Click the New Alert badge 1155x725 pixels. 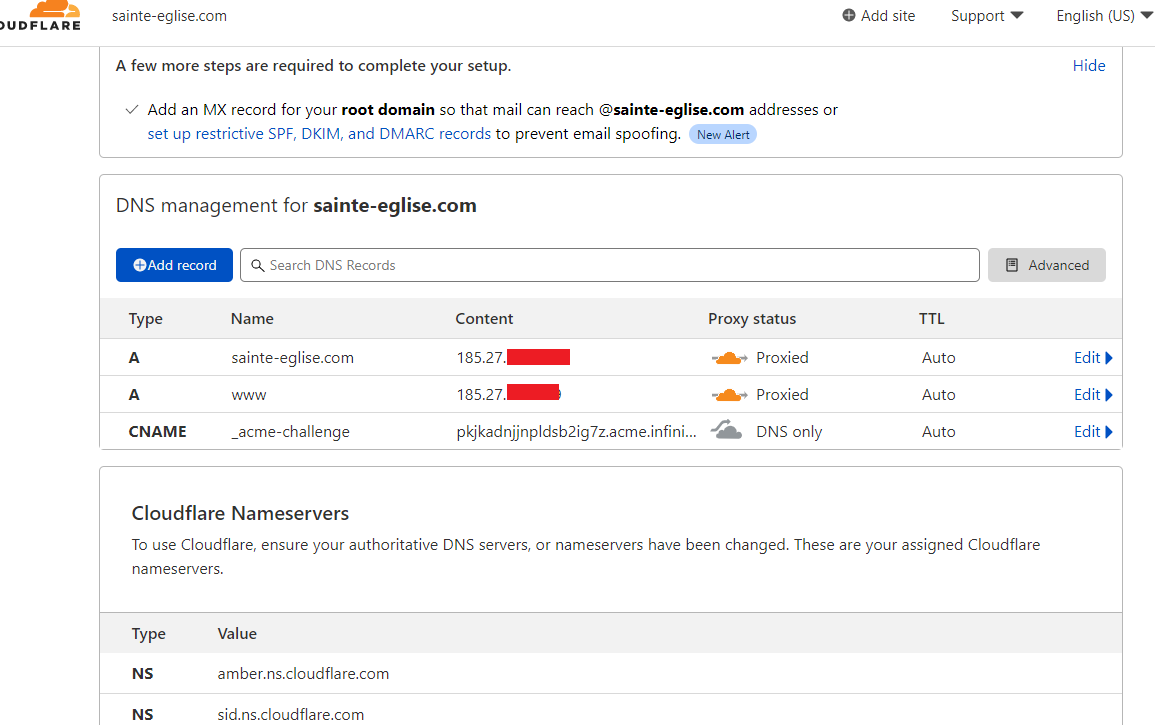[x=723, y=134]
